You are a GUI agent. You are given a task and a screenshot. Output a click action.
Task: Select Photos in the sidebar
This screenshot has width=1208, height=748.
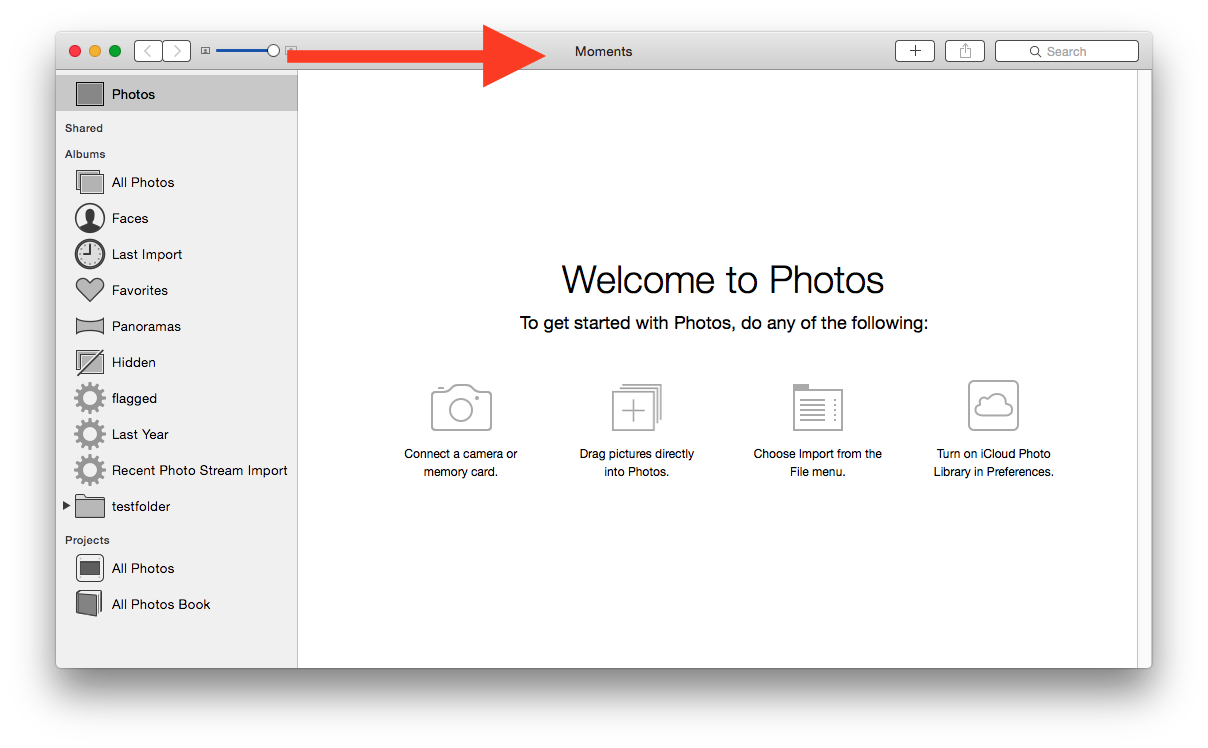pyautogui.click(x=176, y=94)
